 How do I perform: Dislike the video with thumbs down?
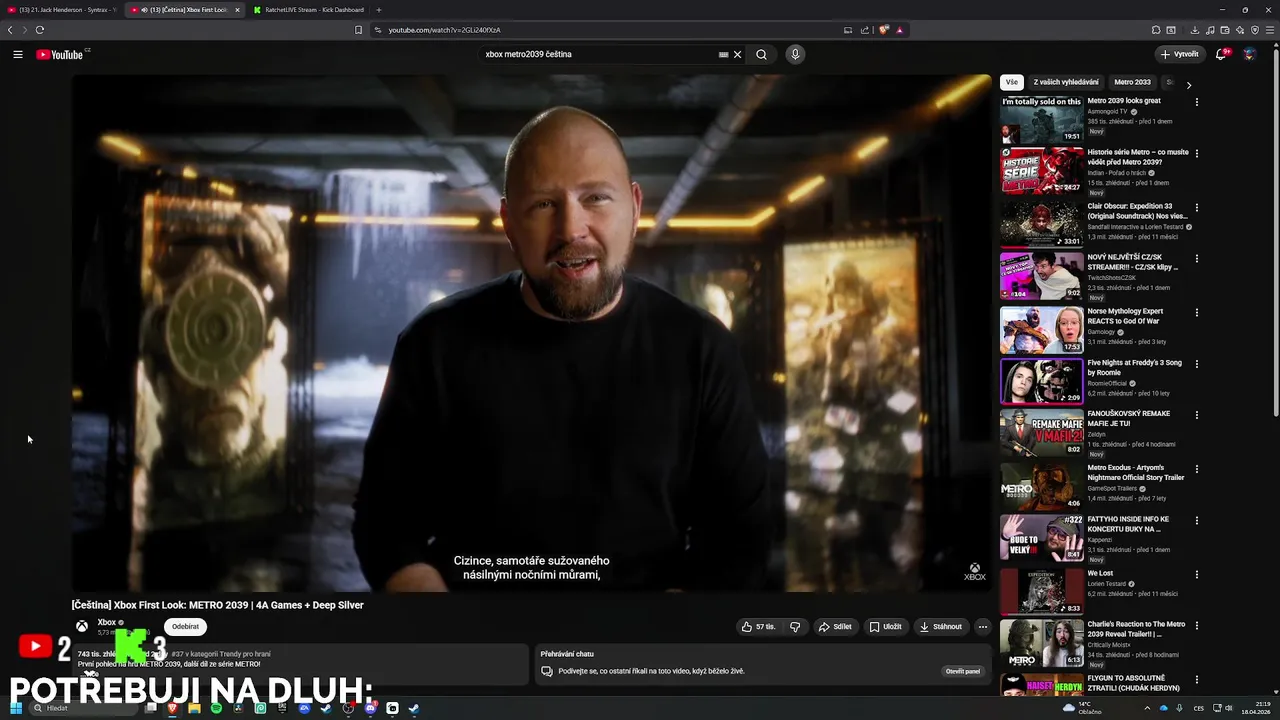[795, 627]
